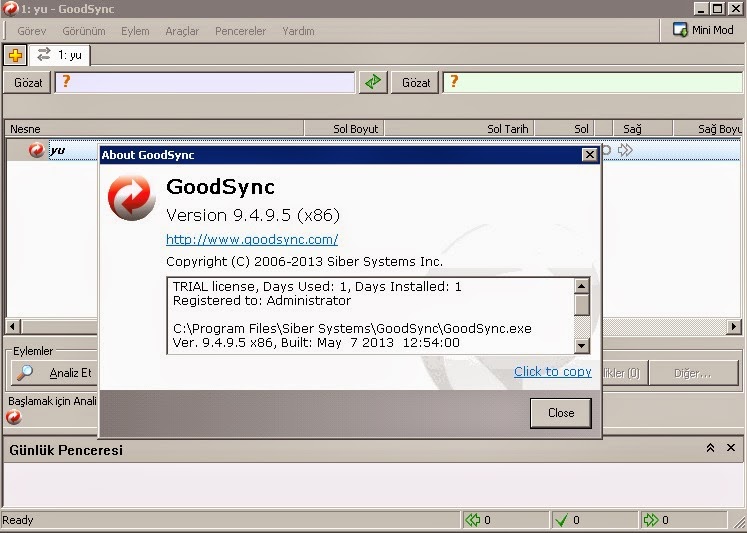
Task: Click scroll down arrow in license info box
Action: tap(582, 346)
